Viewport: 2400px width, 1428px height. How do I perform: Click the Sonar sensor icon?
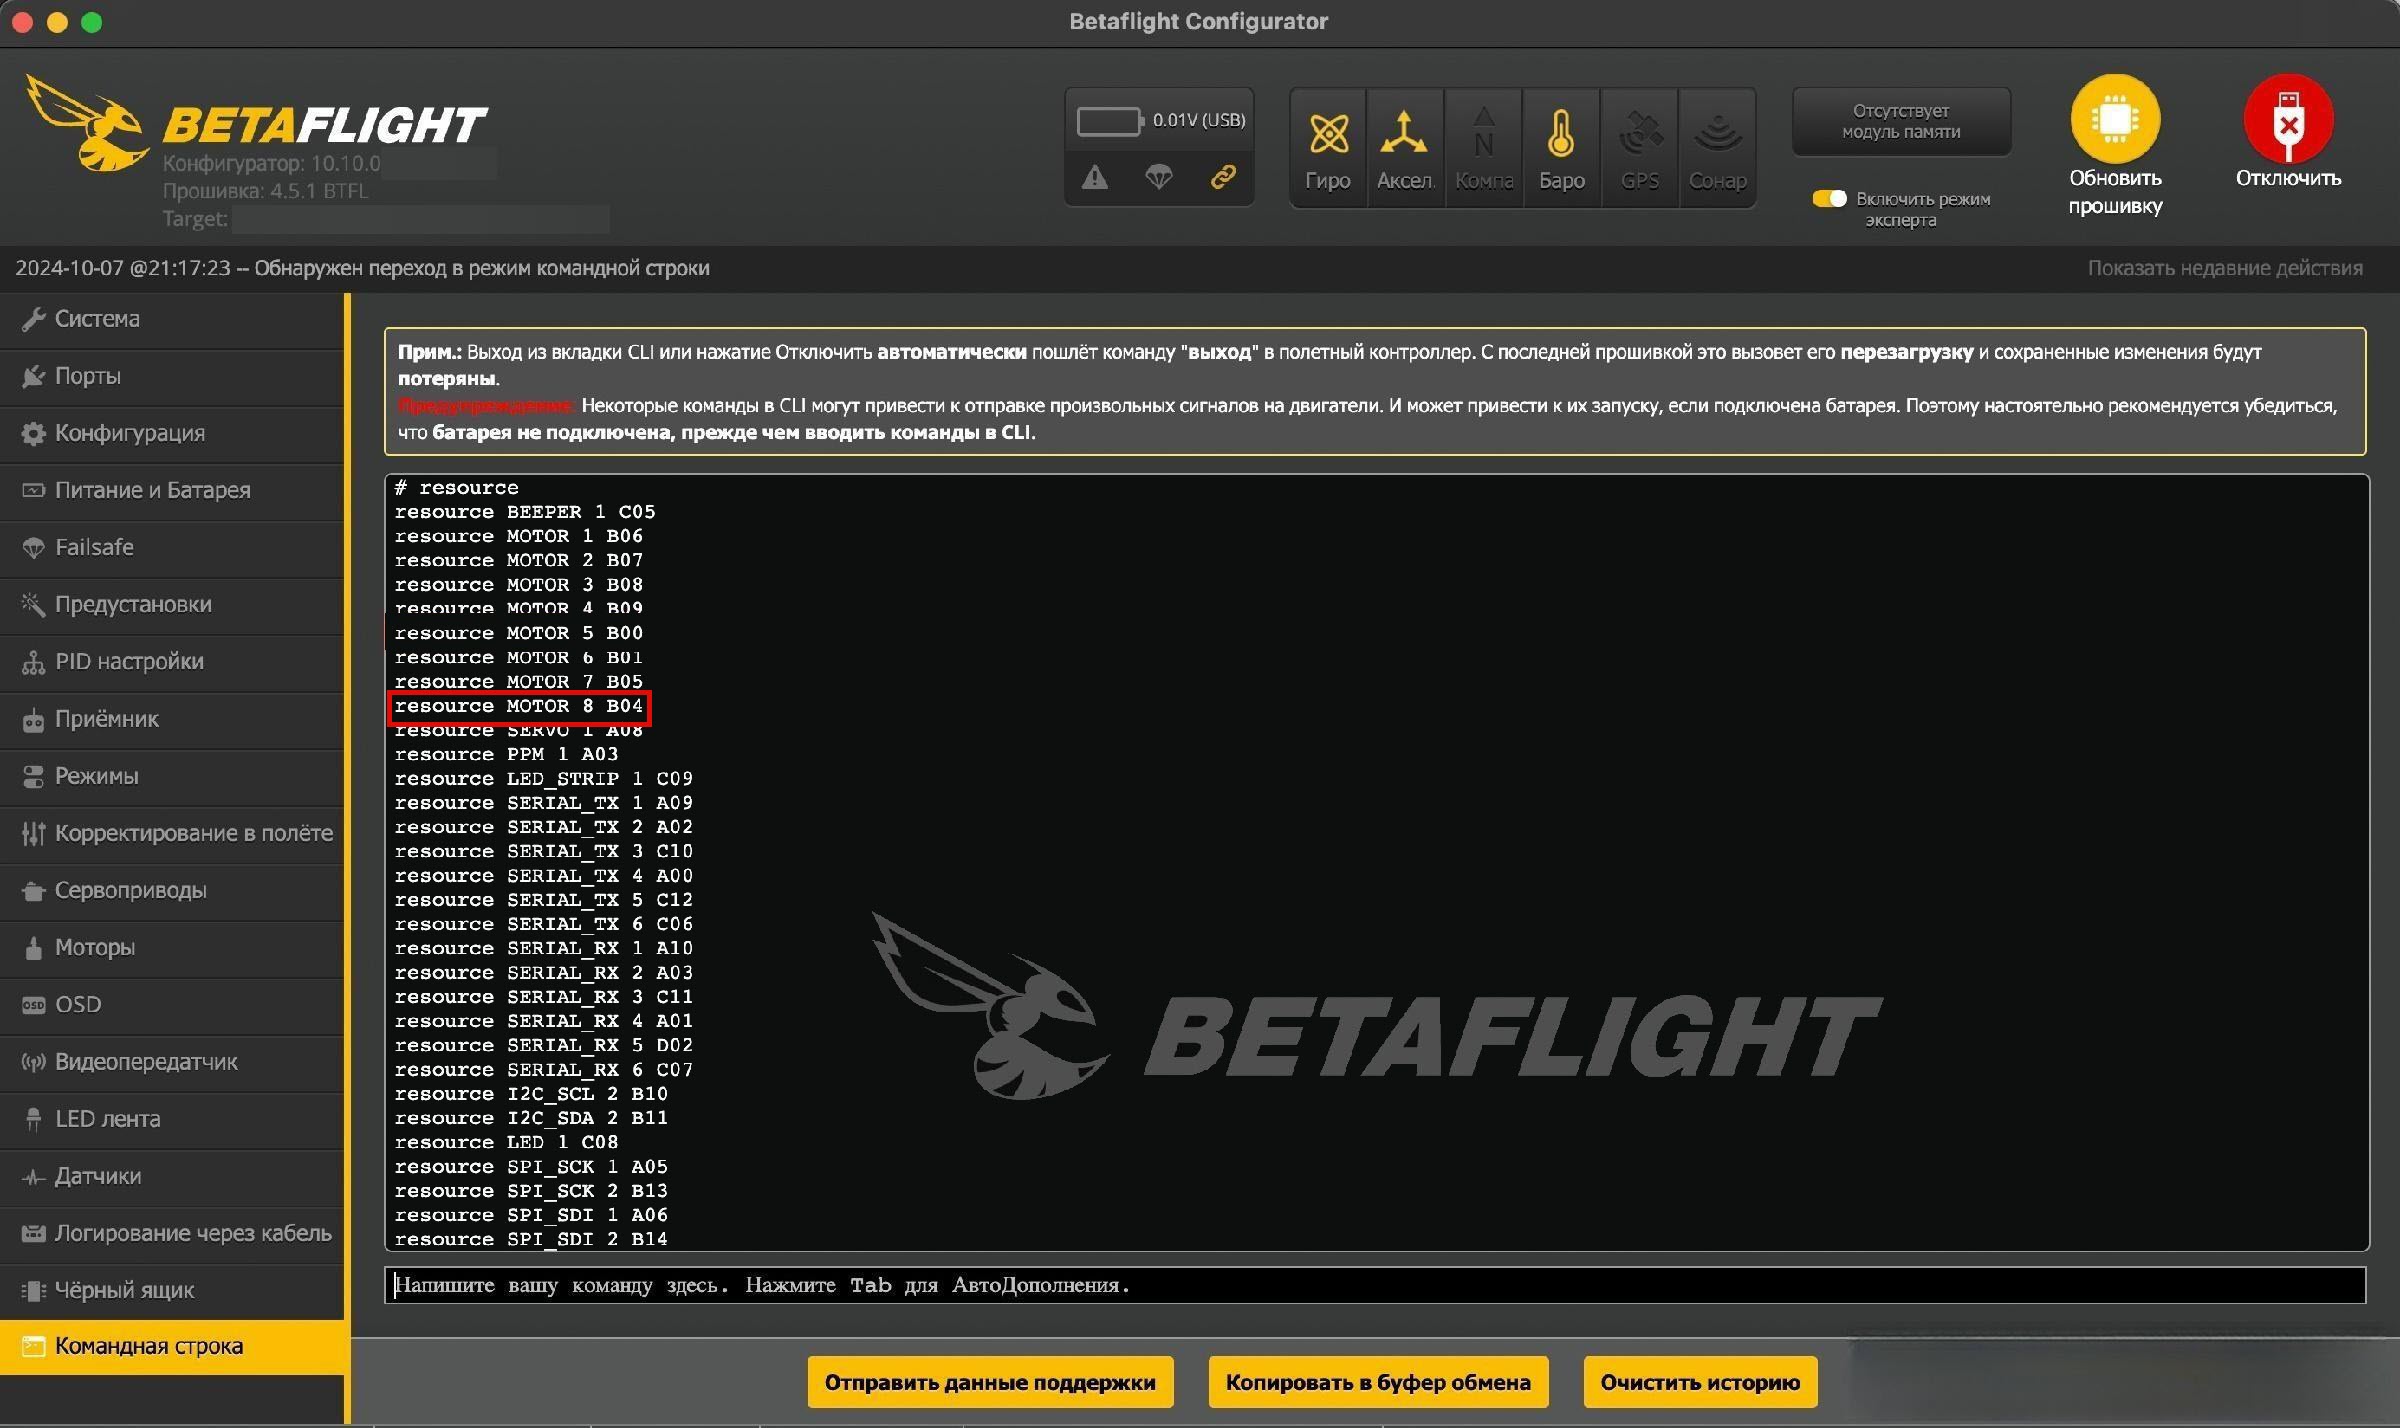[x=1717, y=148]
